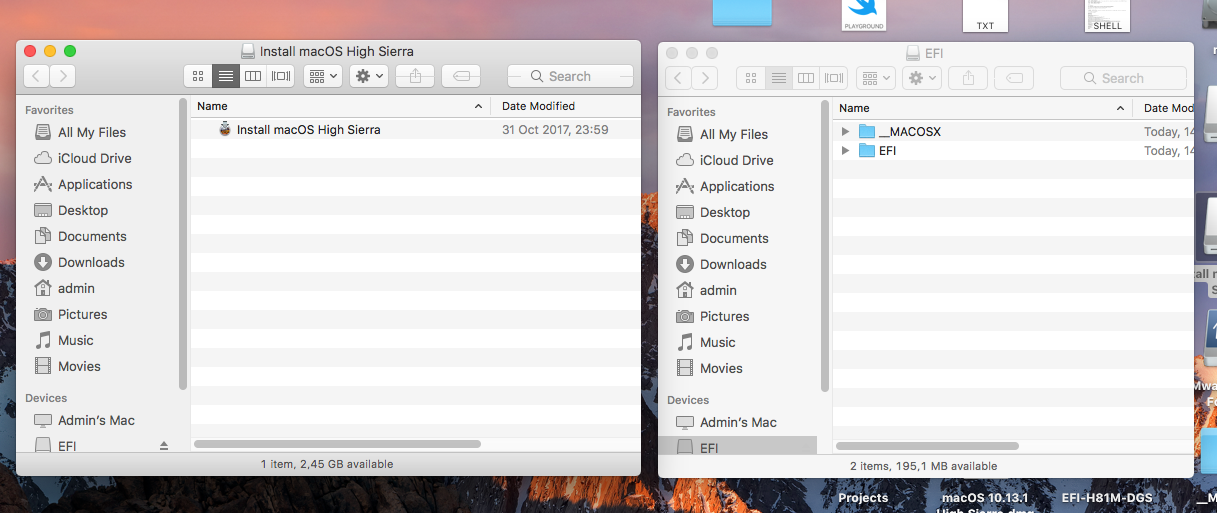Go back in Install macOS window
Screen dimensions: 1217x513
click(x=37, y=76)
